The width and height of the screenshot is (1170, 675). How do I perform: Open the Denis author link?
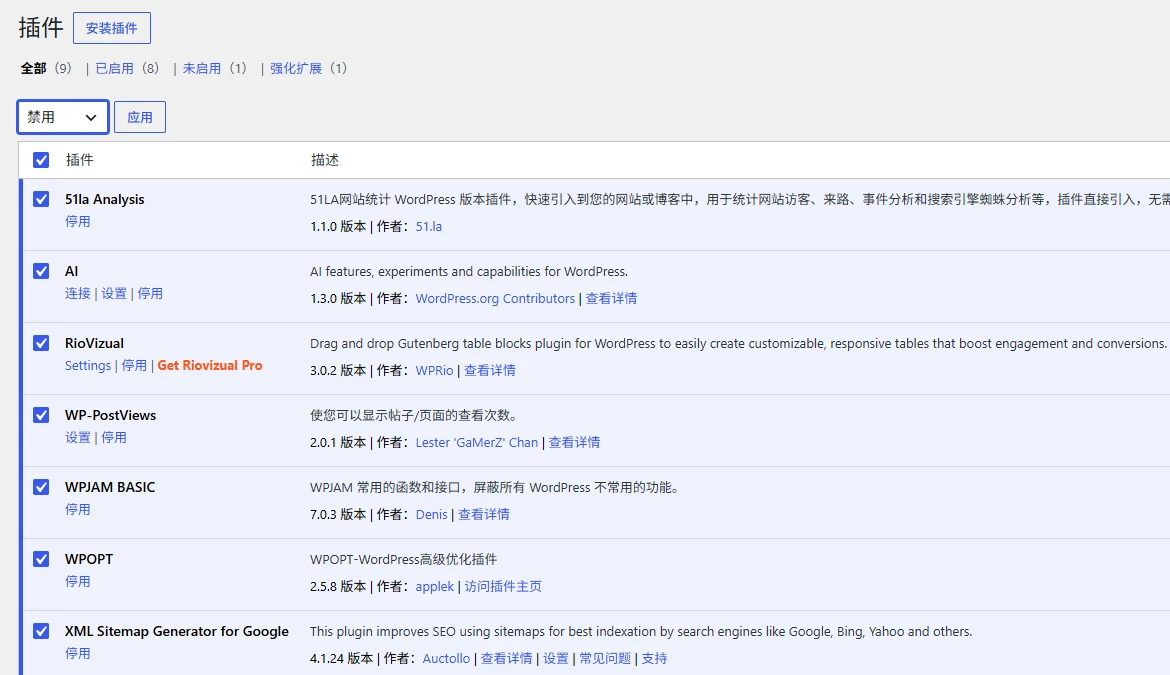431,514
